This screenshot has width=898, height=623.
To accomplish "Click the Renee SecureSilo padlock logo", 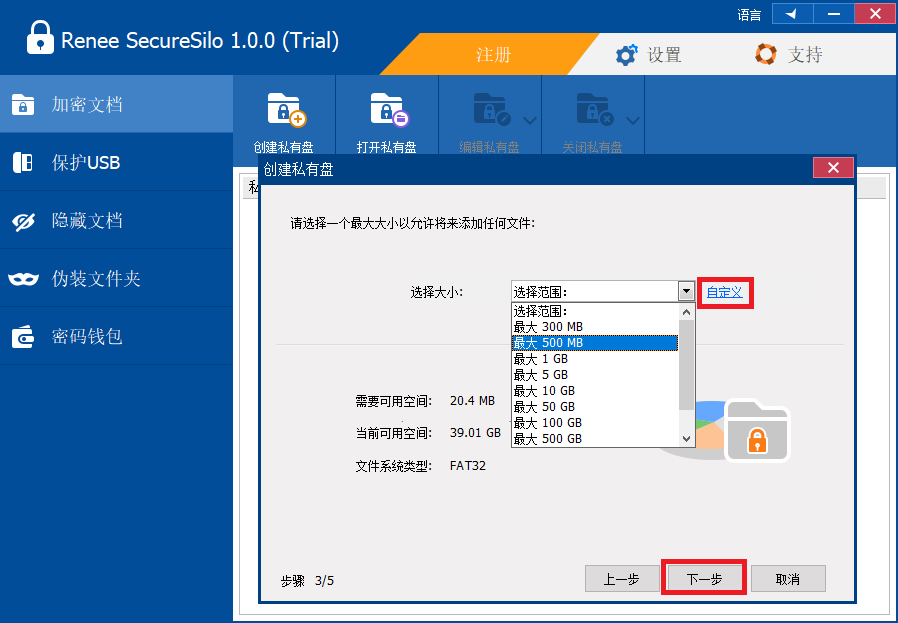I will (x=40, y=38).
